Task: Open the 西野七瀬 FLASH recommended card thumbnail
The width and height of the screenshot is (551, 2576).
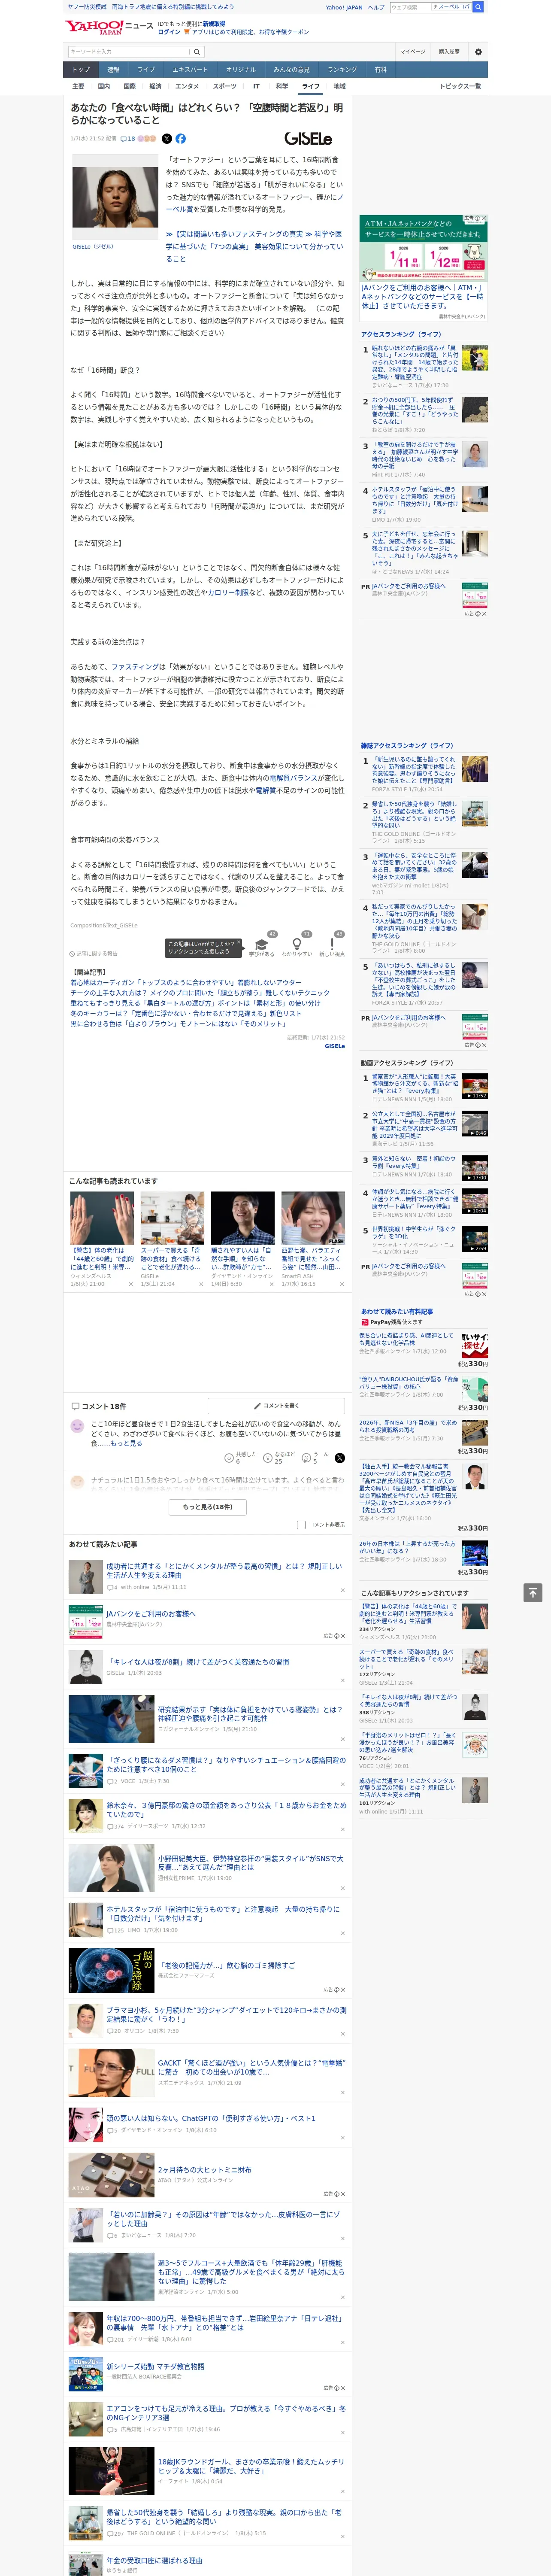Action: coord(313,1217)
